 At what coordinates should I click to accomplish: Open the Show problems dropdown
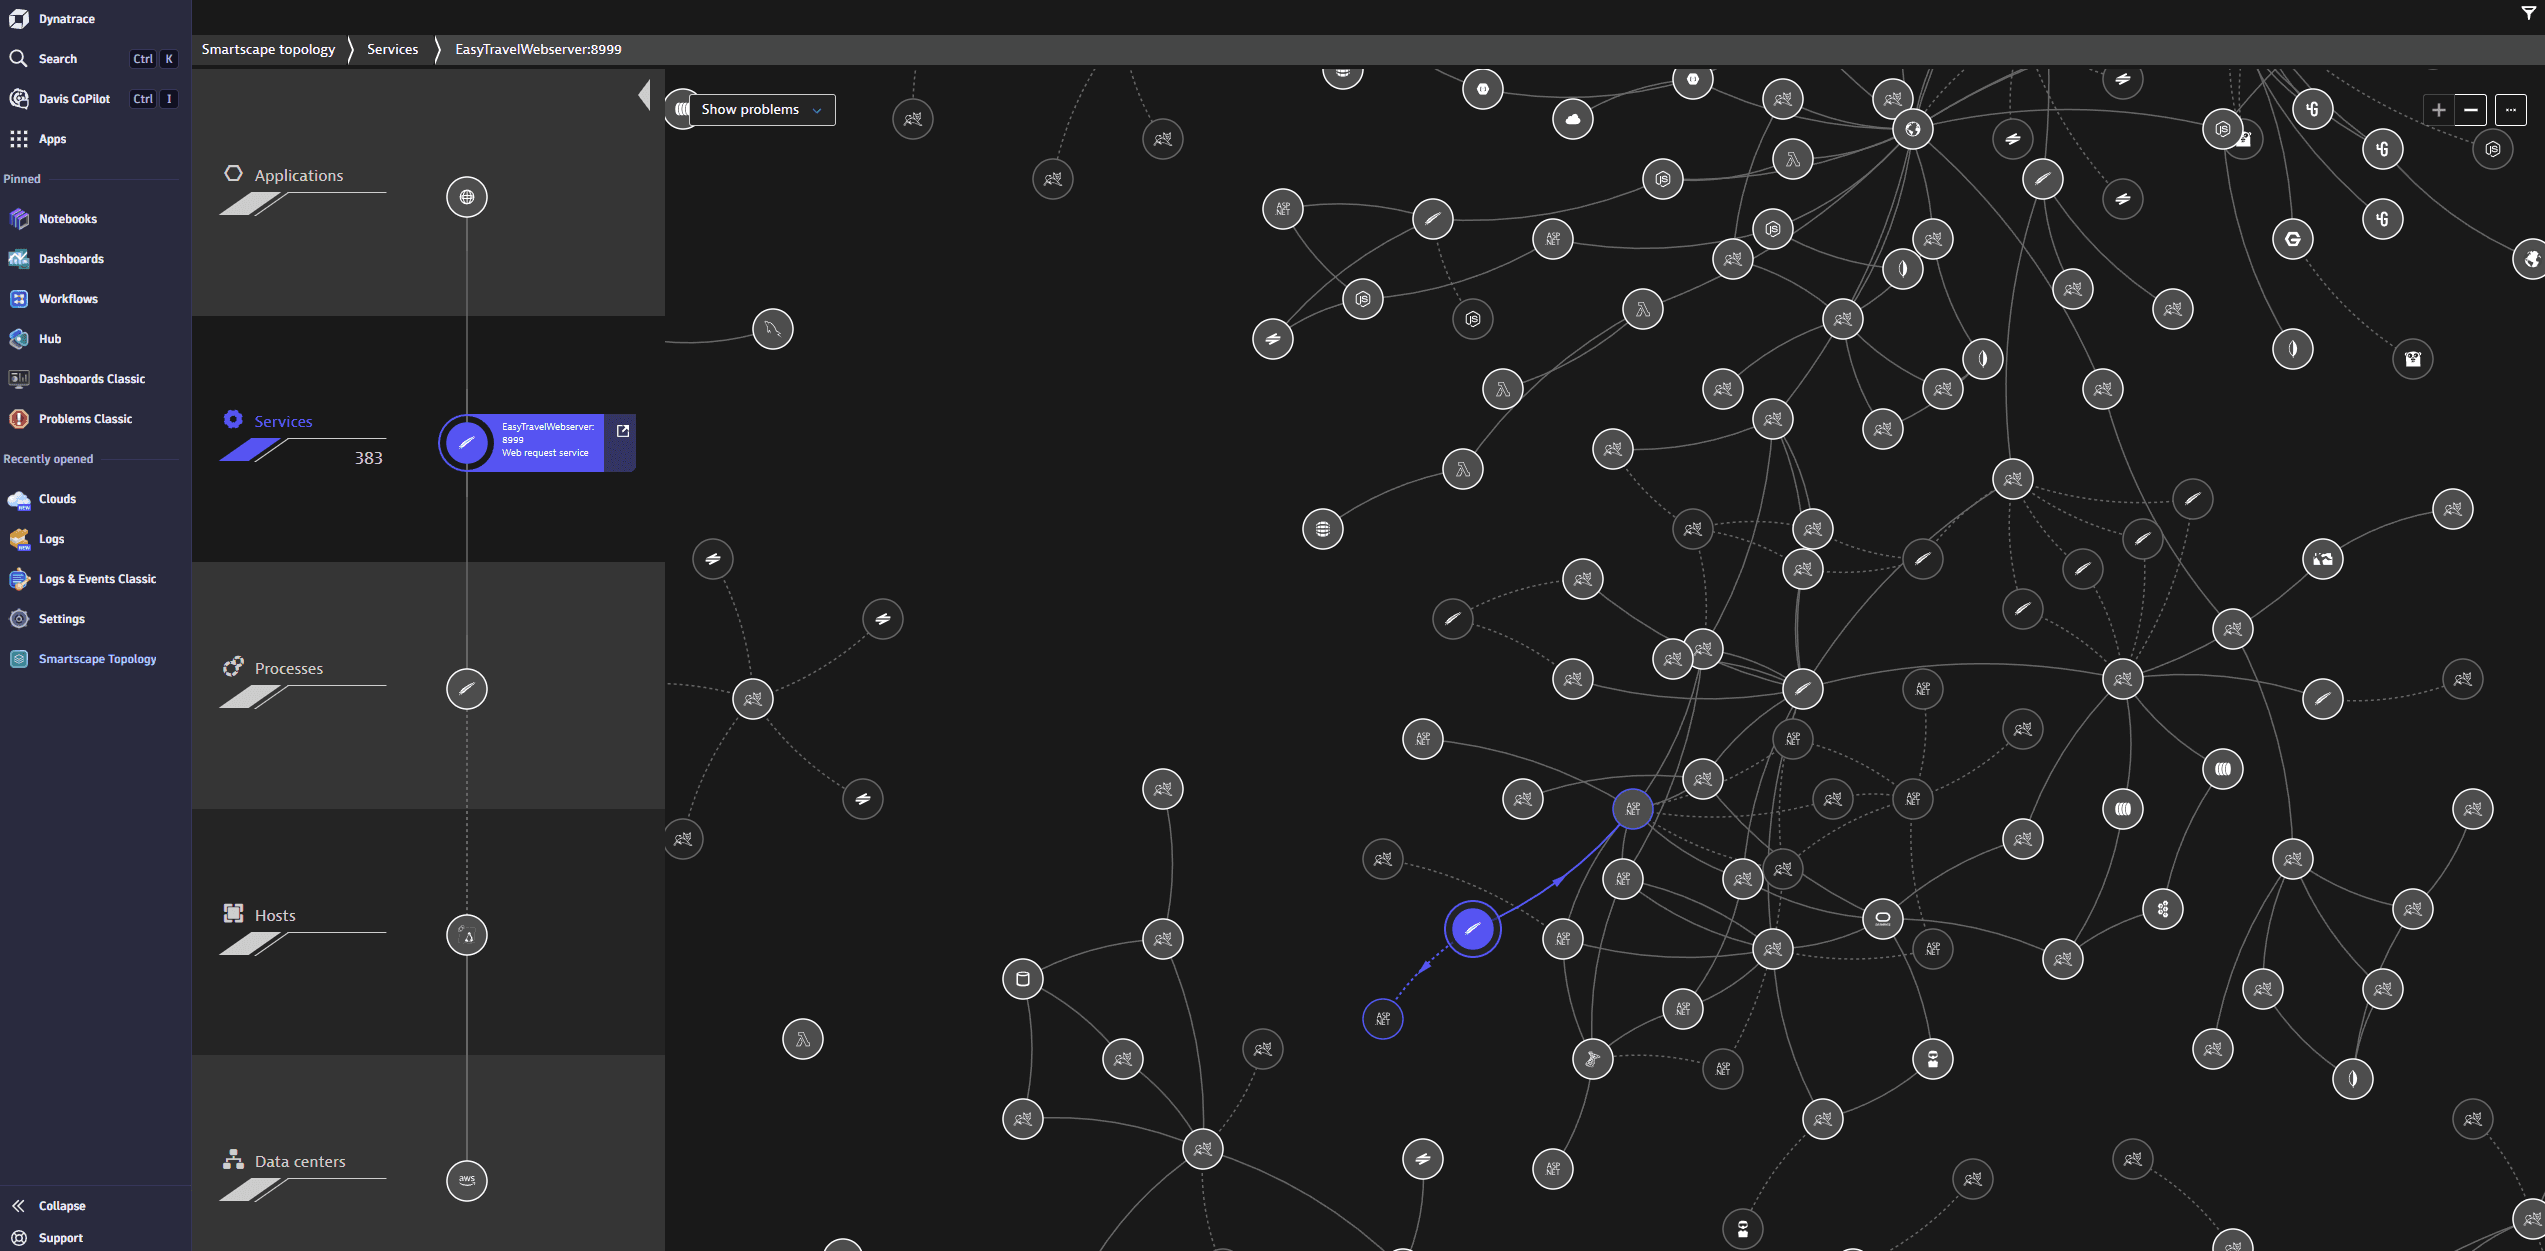pyautogui.click(x=761, y=109)
